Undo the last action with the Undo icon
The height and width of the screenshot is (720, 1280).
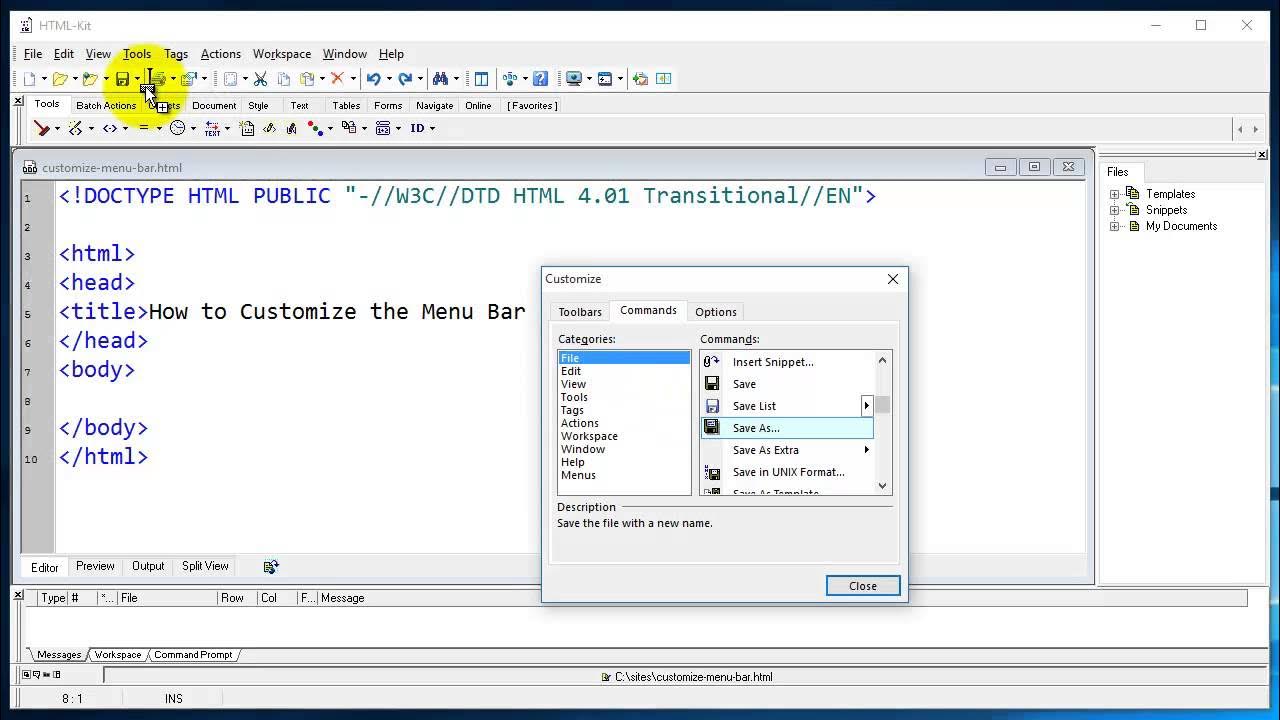coord(375,78)
